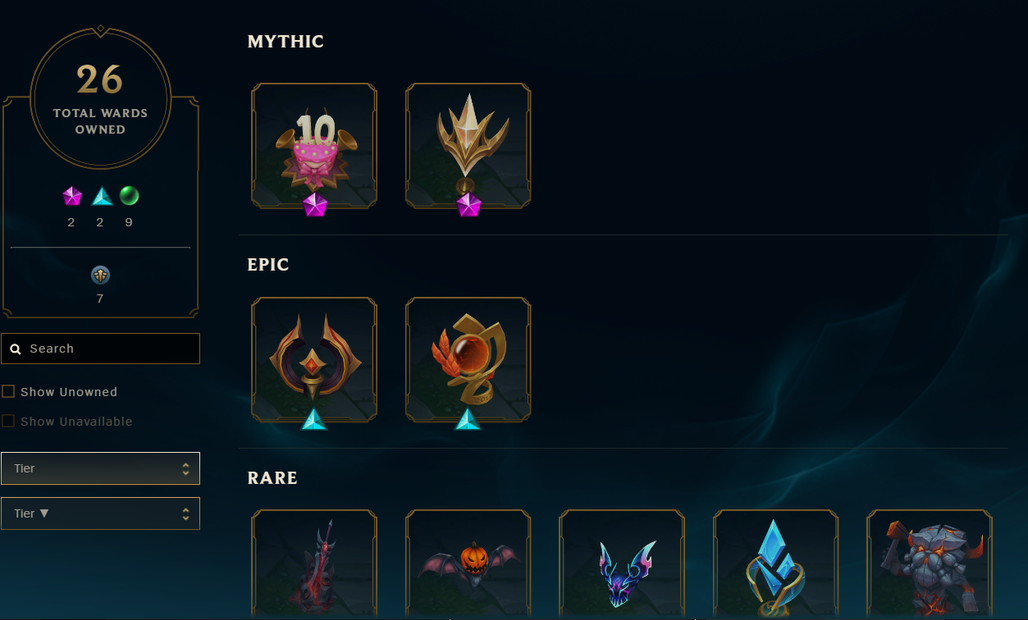Screen dimensions: 1028x620
Task: Select the golden crown mythic ward
Action: tap(468, 145)
